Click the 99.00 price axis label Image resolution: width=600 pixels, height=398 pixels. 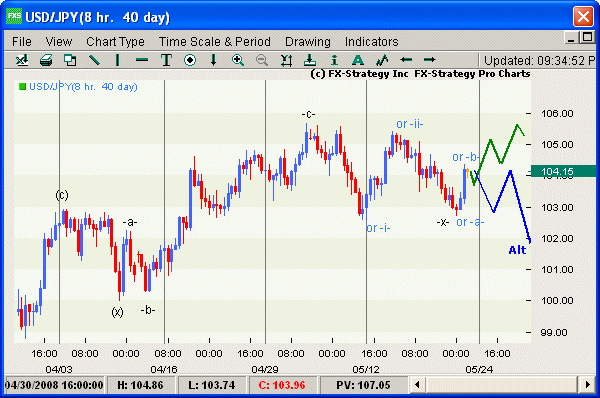[x=554, y=333]
